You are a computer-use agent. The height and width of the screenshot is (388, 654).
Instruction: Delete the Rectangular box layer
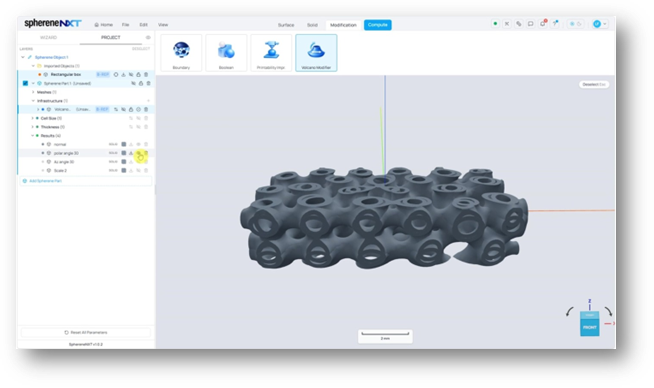coord(146,74)
